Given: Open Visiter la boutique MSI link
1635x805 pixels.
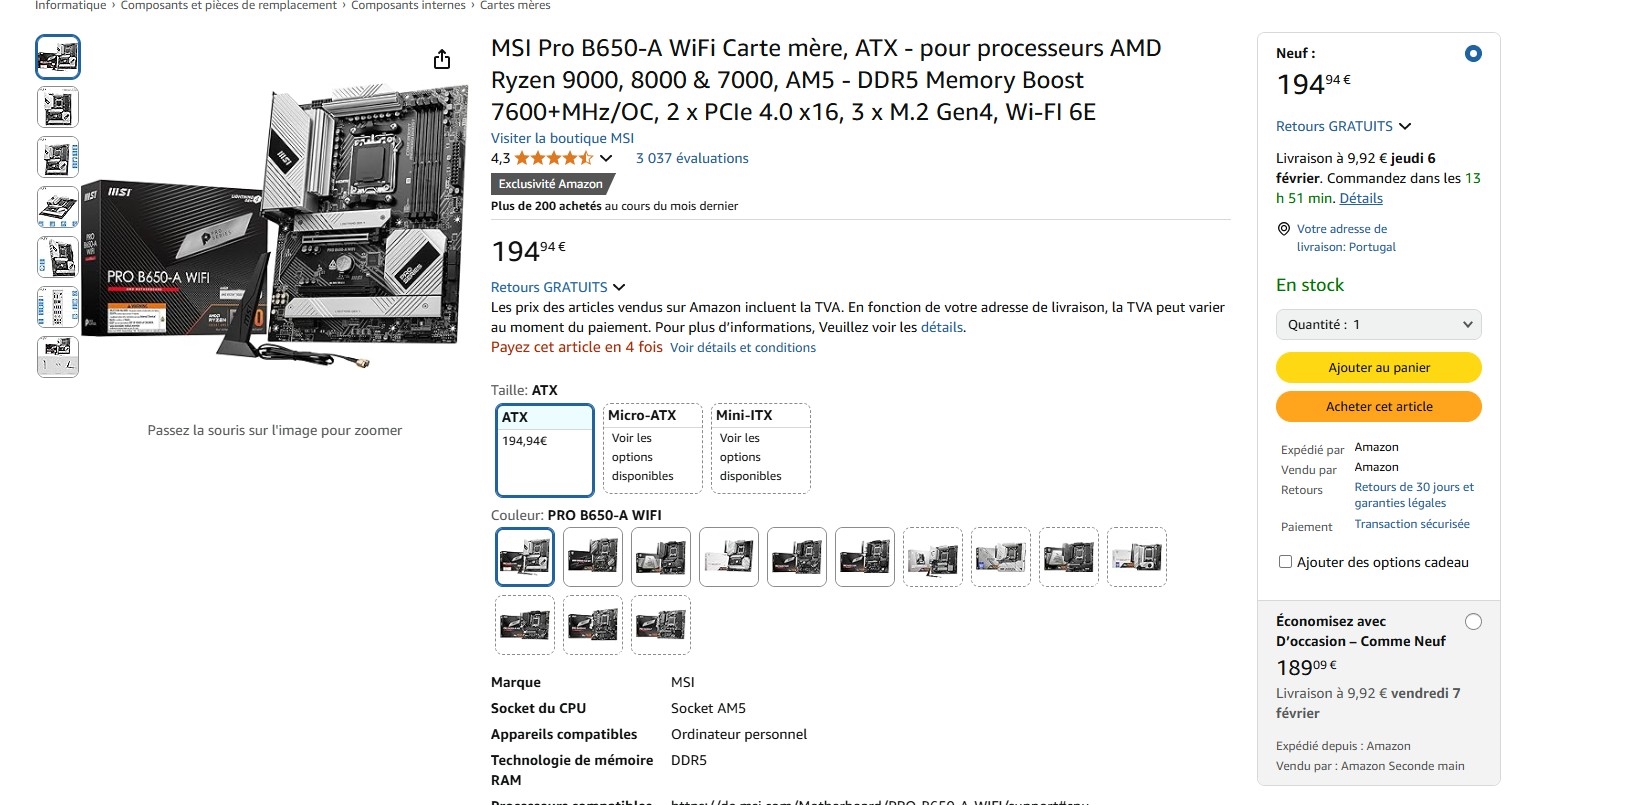Looking at the screenshot, I should [562, 138].
